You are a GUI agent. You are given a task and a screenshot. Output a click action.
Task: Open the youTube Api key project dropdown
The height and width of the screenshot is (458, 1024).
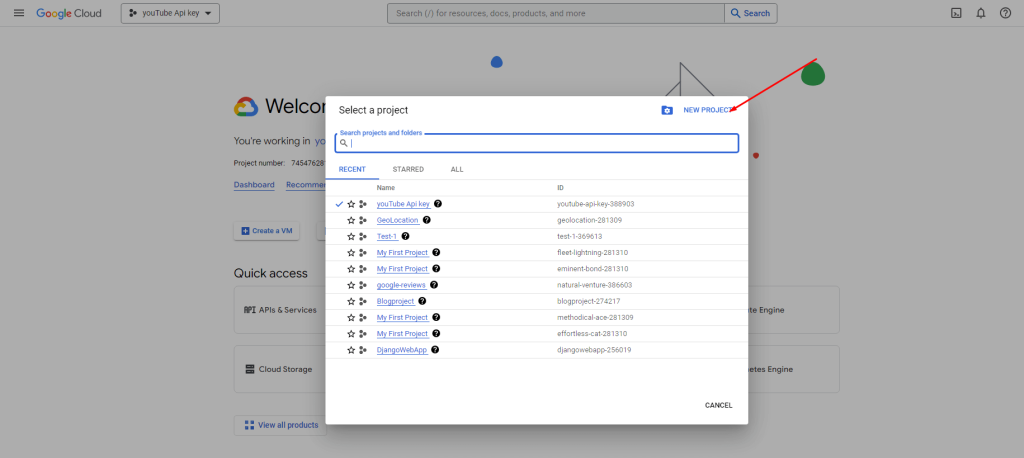click(170, 13)
